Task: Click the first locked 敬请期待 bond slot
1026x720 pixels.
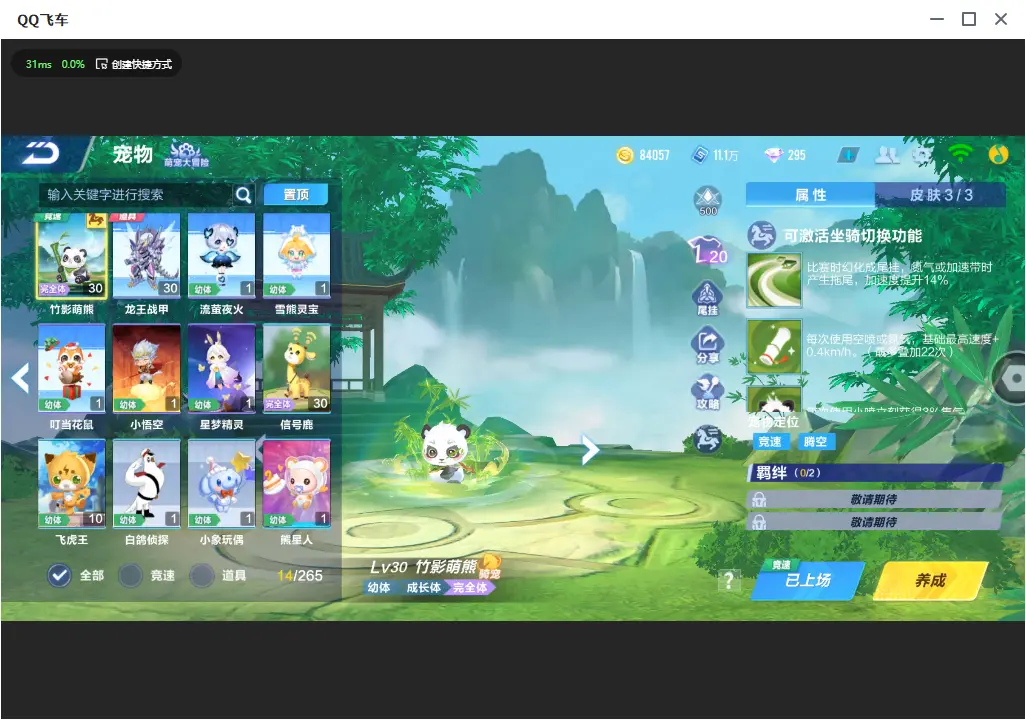Action: coord(874,499)
